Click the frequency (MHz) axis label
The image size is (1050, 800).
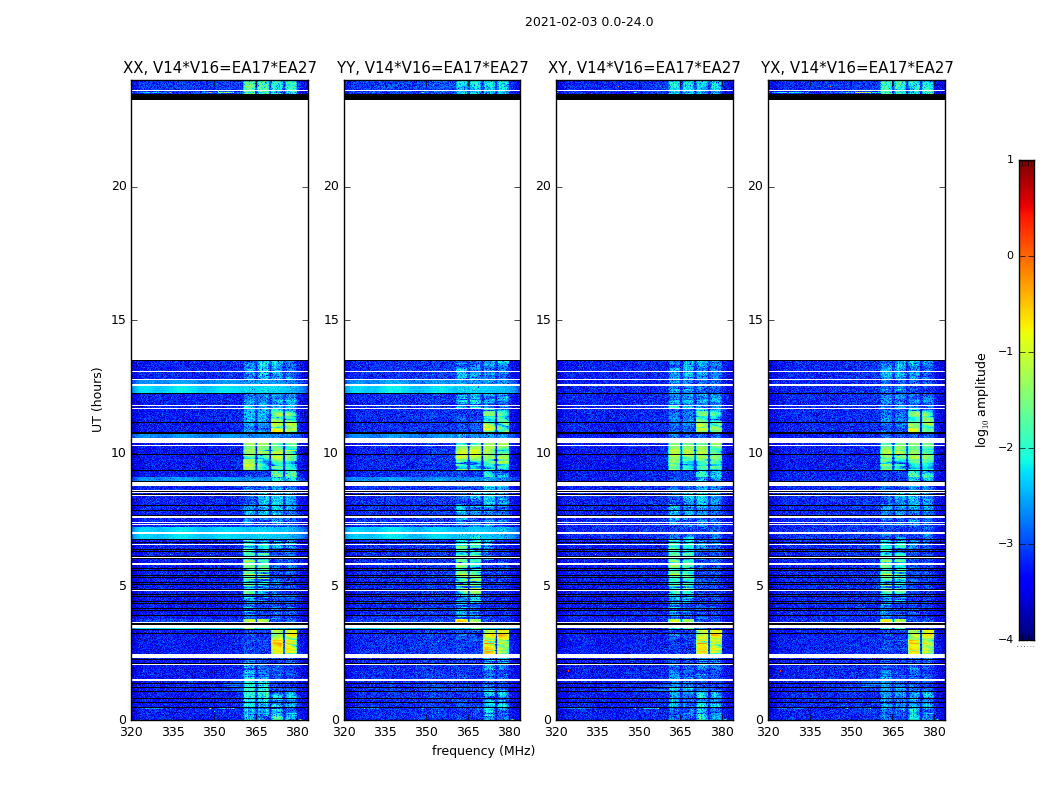(483, 750)
